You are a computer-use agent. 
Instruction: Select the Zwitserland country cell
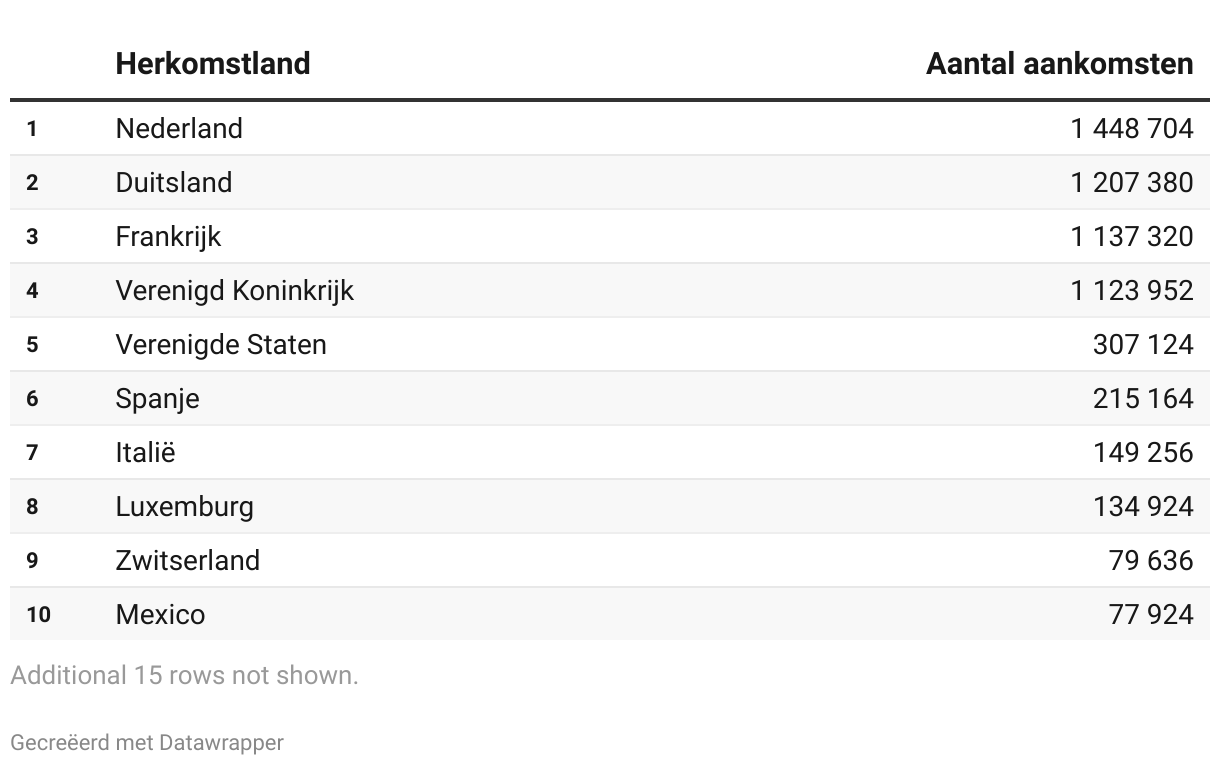coord(188,561)
